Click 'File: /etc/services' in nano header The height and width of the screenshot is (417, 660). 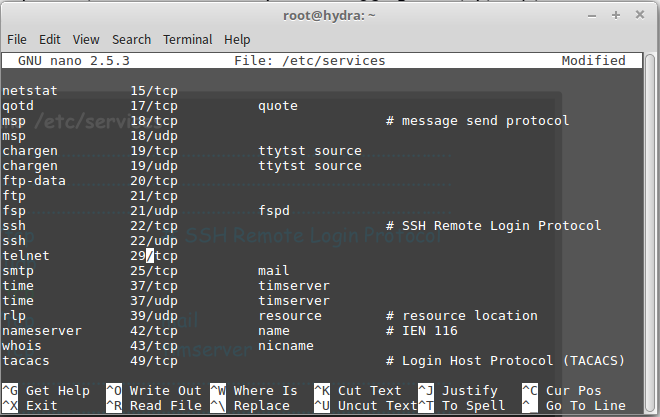(x=310, y=61)
